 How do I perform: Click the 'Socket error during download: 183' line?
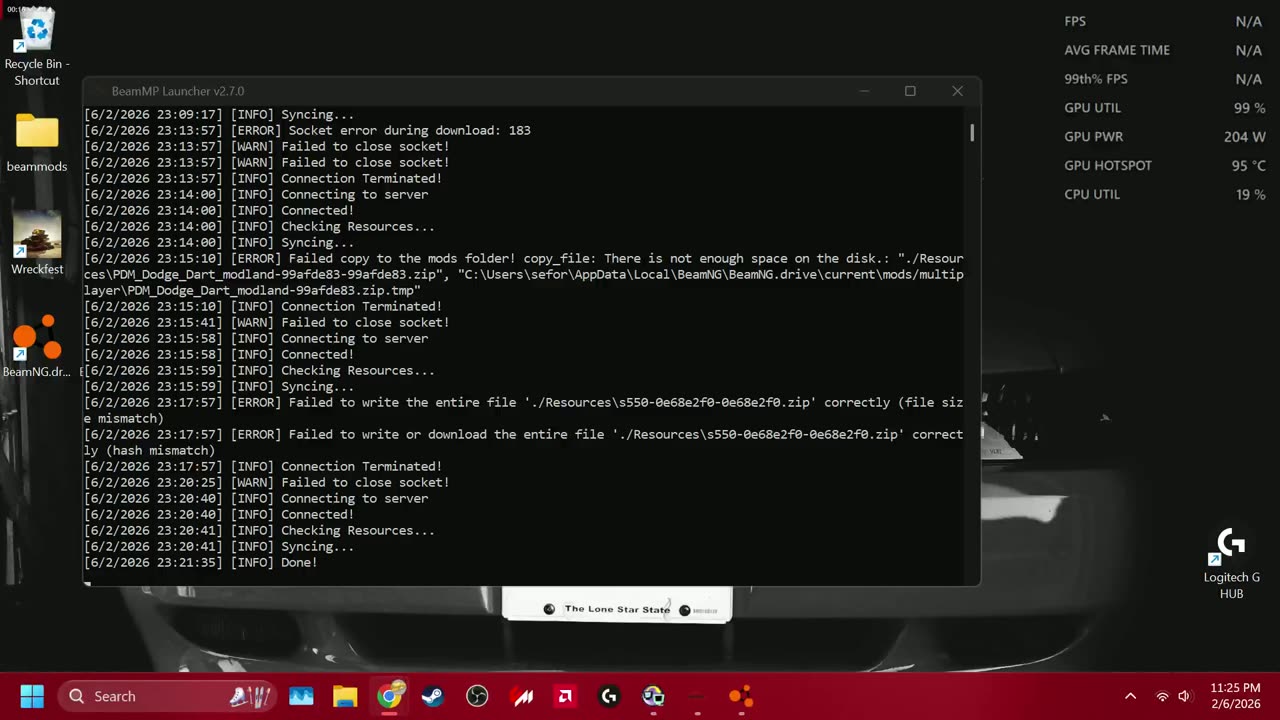(x=307, y=130)
